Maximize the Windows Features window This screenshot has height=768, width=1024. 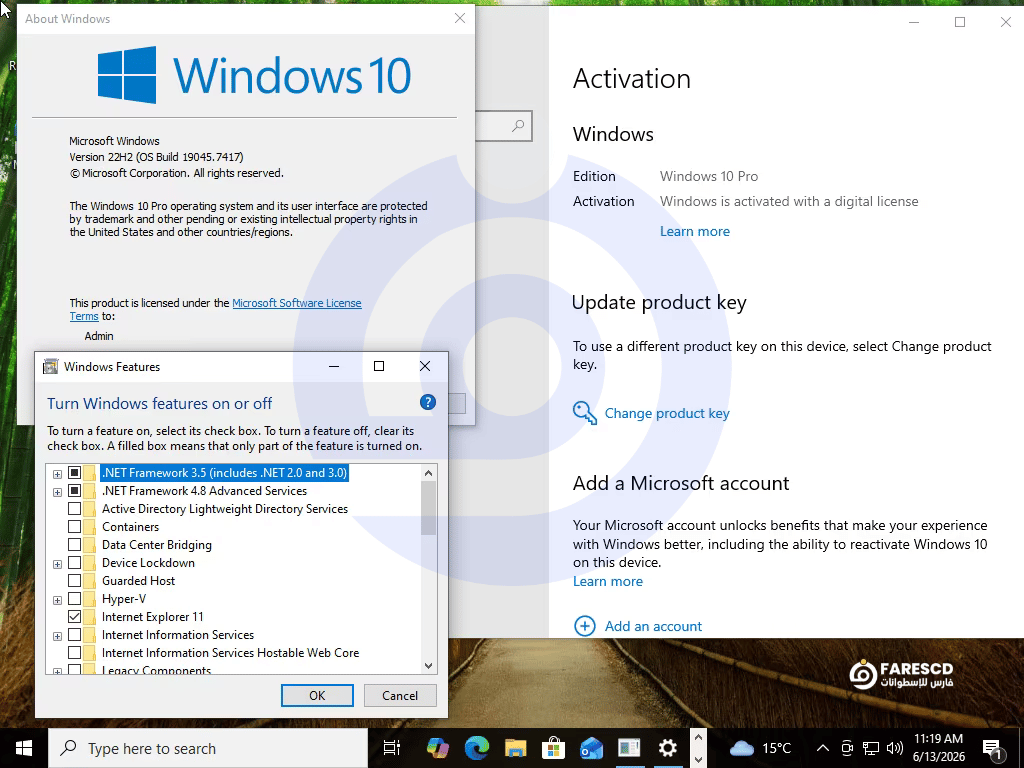coord(379,366)
